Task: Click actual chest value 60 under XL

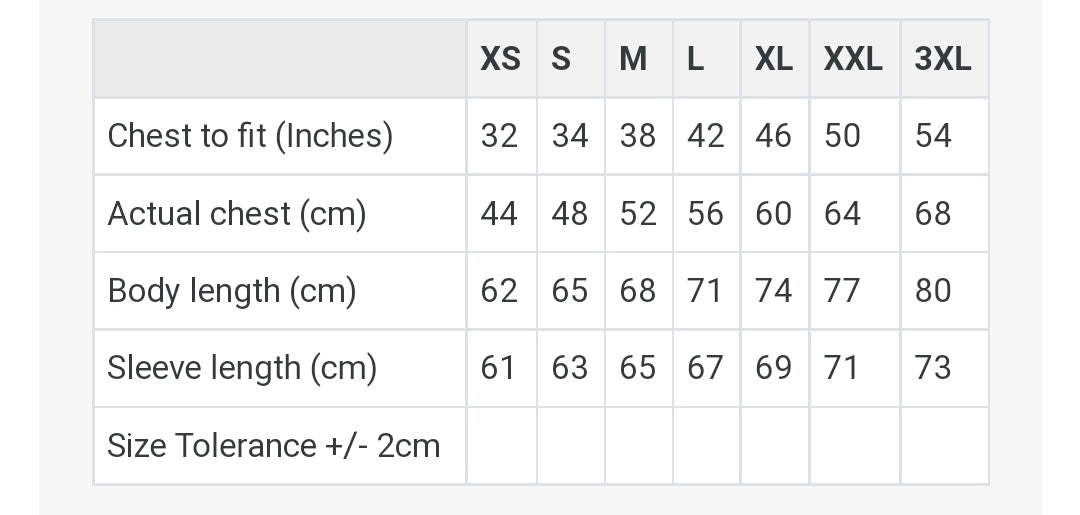Action: (x=773, y=213)
